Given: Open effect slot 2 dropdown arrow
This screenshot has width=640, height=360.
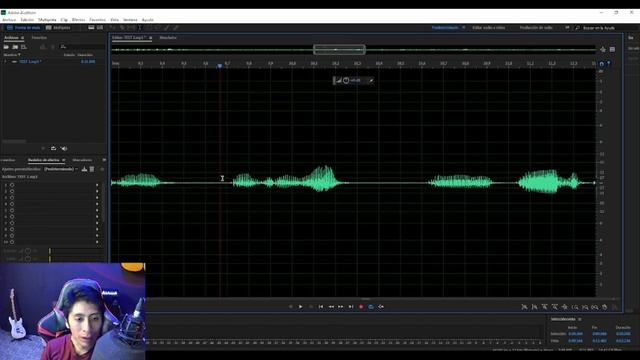Looking at the screenshot, I should pos(97,191).
